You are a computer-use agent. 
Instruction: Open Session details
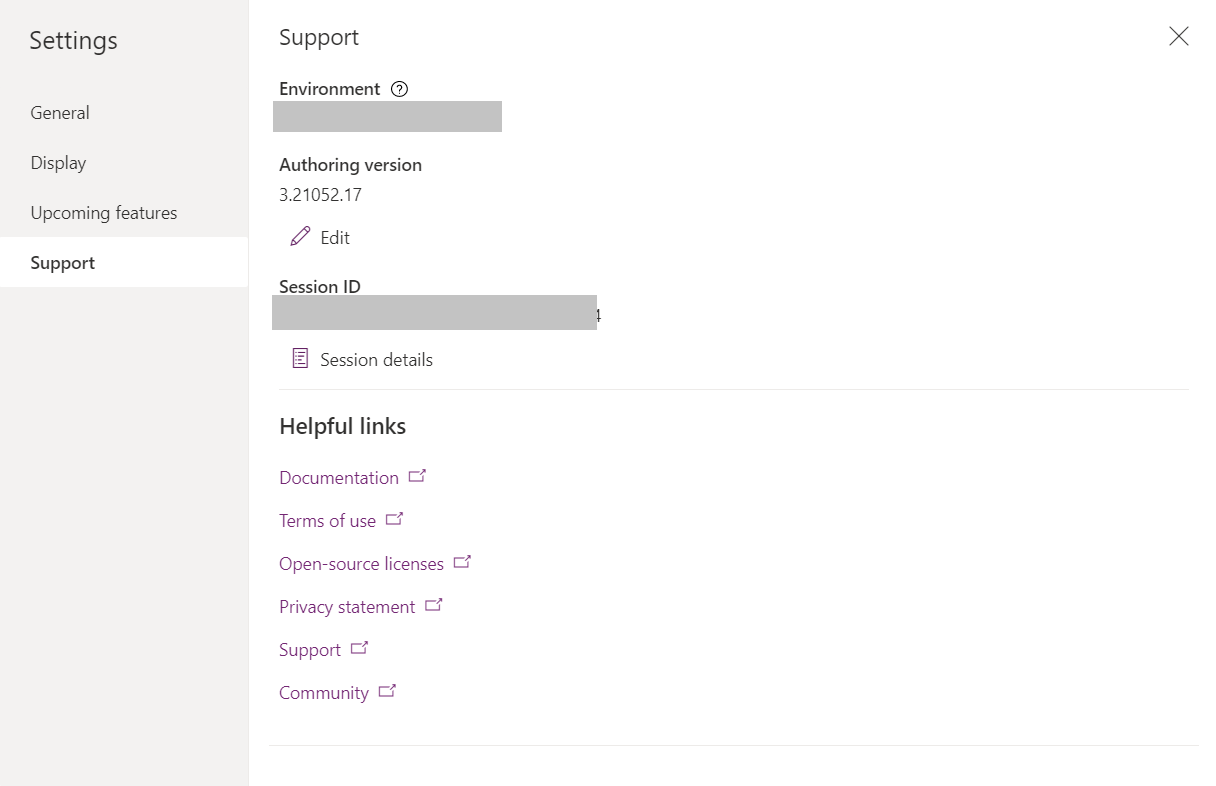376,360
